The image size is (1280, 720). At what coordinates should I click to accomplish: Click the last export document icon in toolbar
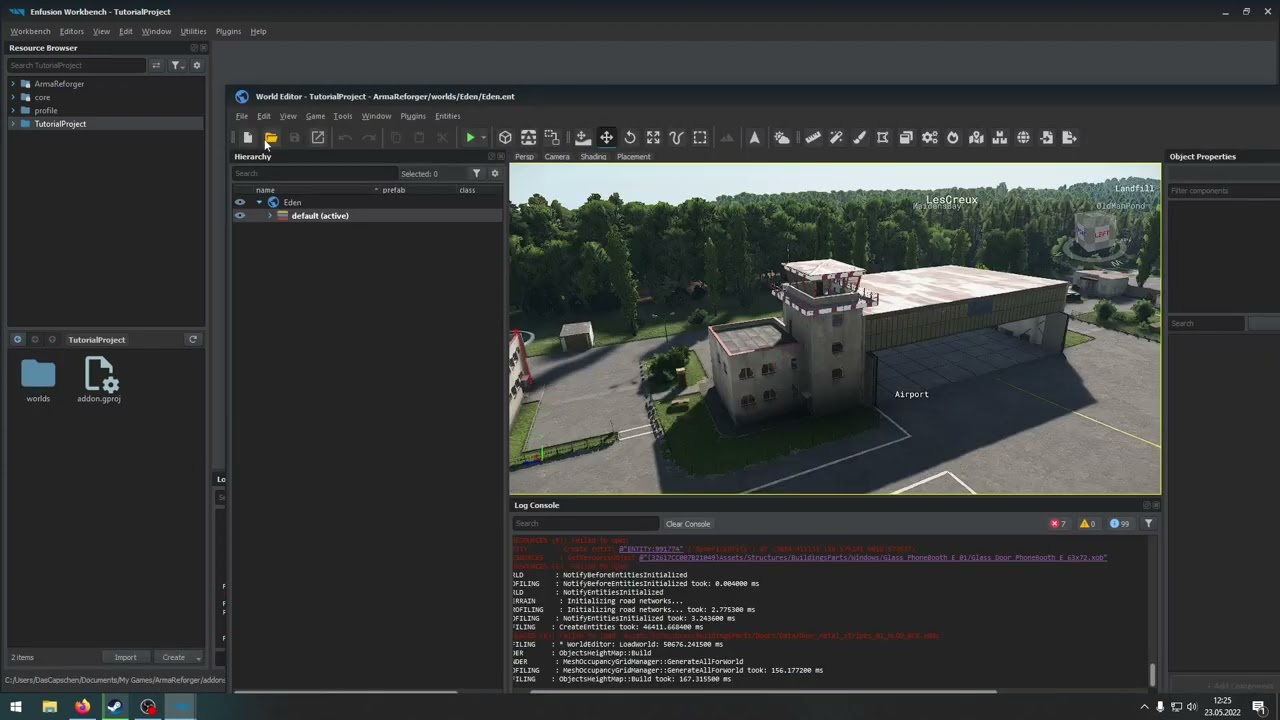point(1069,138)
